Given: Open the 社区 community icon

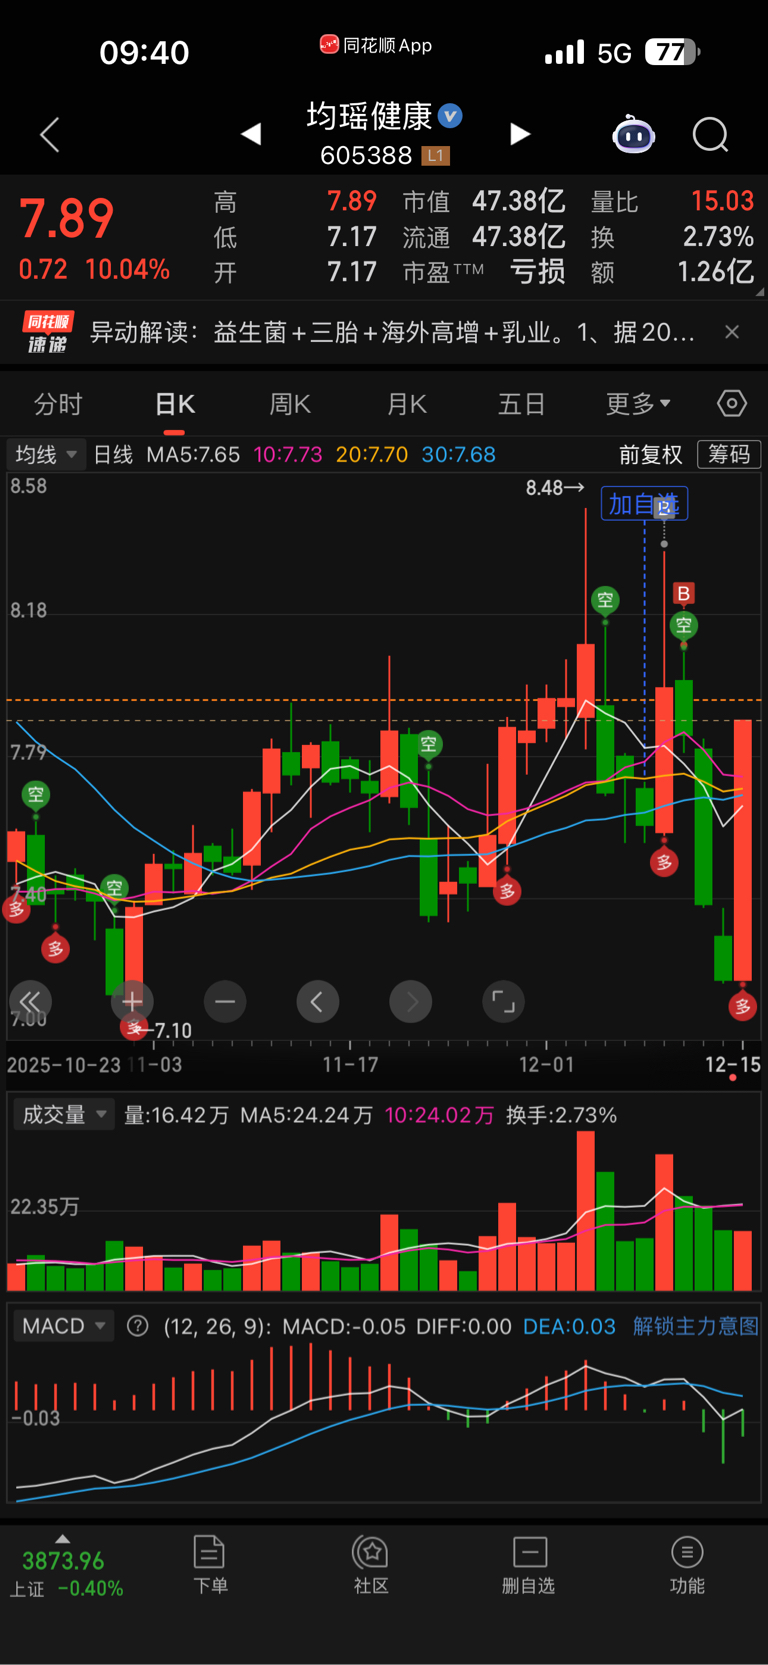Looking at the screenshot, I should click(371, 1565).
